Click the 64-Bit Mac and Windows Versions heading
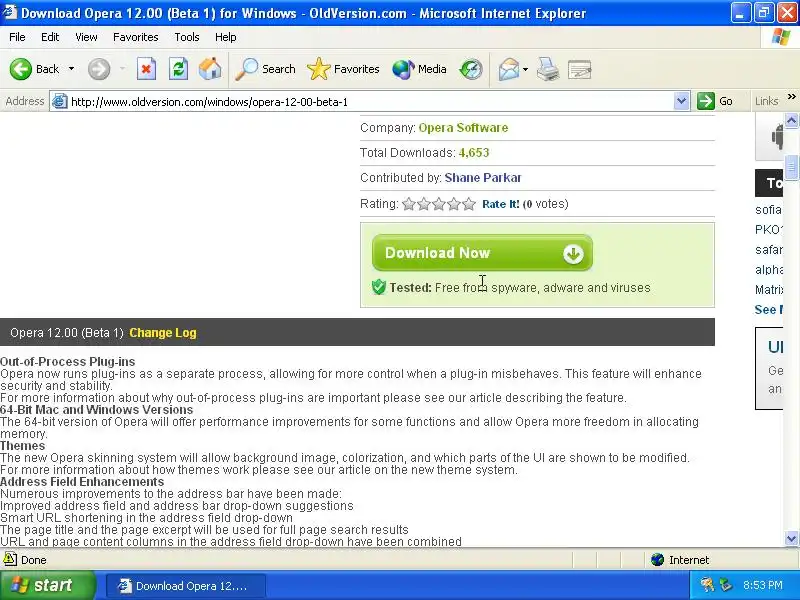 [x=96, y=410]
